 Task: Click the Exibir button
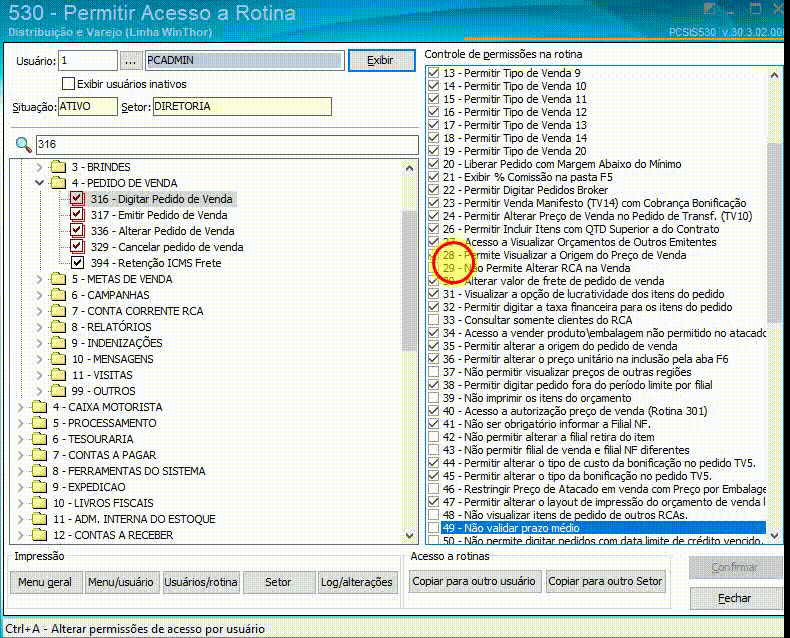(x=381, y=60)
